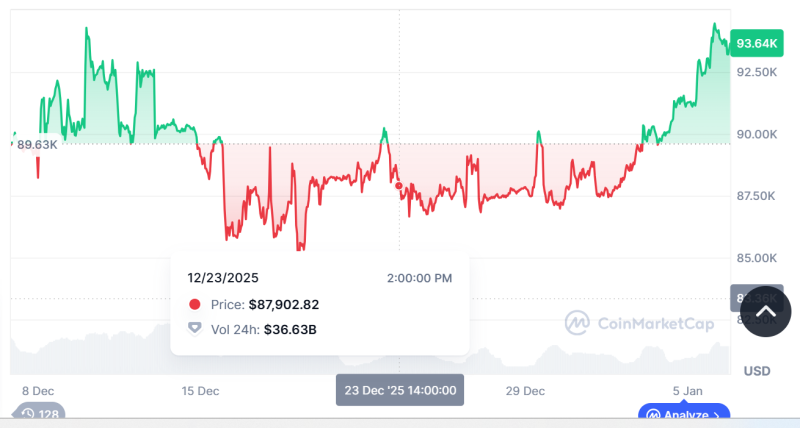Click the 23 Dec '25 14:00:00 time label
The width and height of the screenshot is (800, 428).
click(x=399, y=390)
